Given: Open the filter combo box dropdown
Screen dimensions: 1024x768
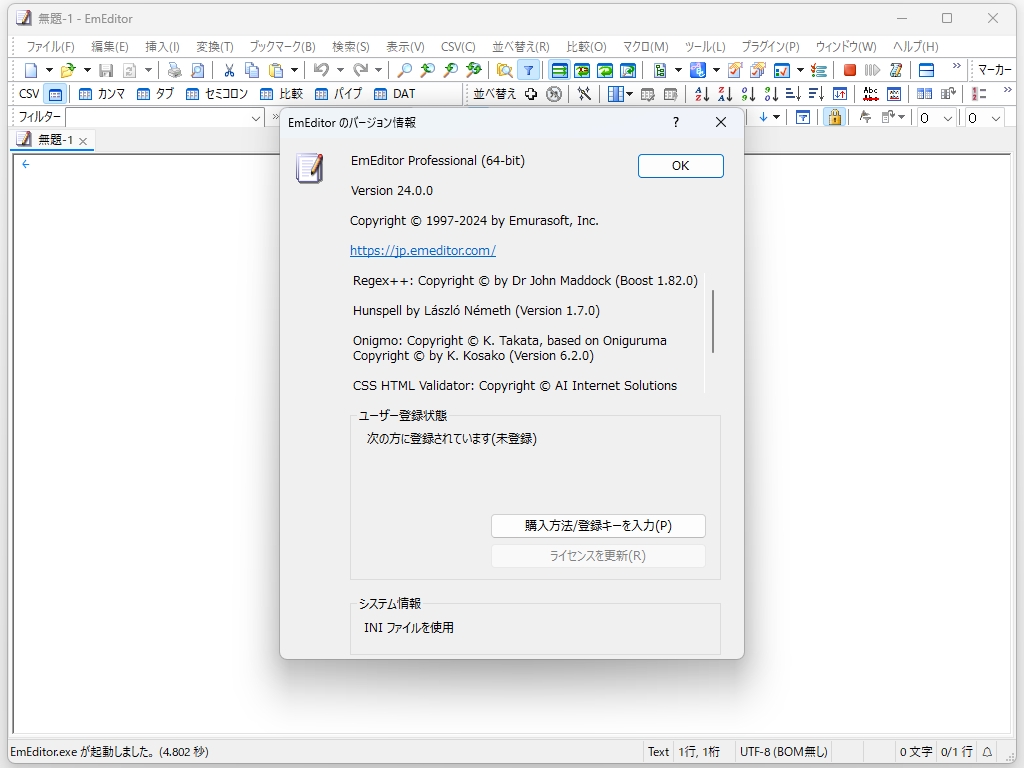Looking at the screenshot, I should [258, 117].
